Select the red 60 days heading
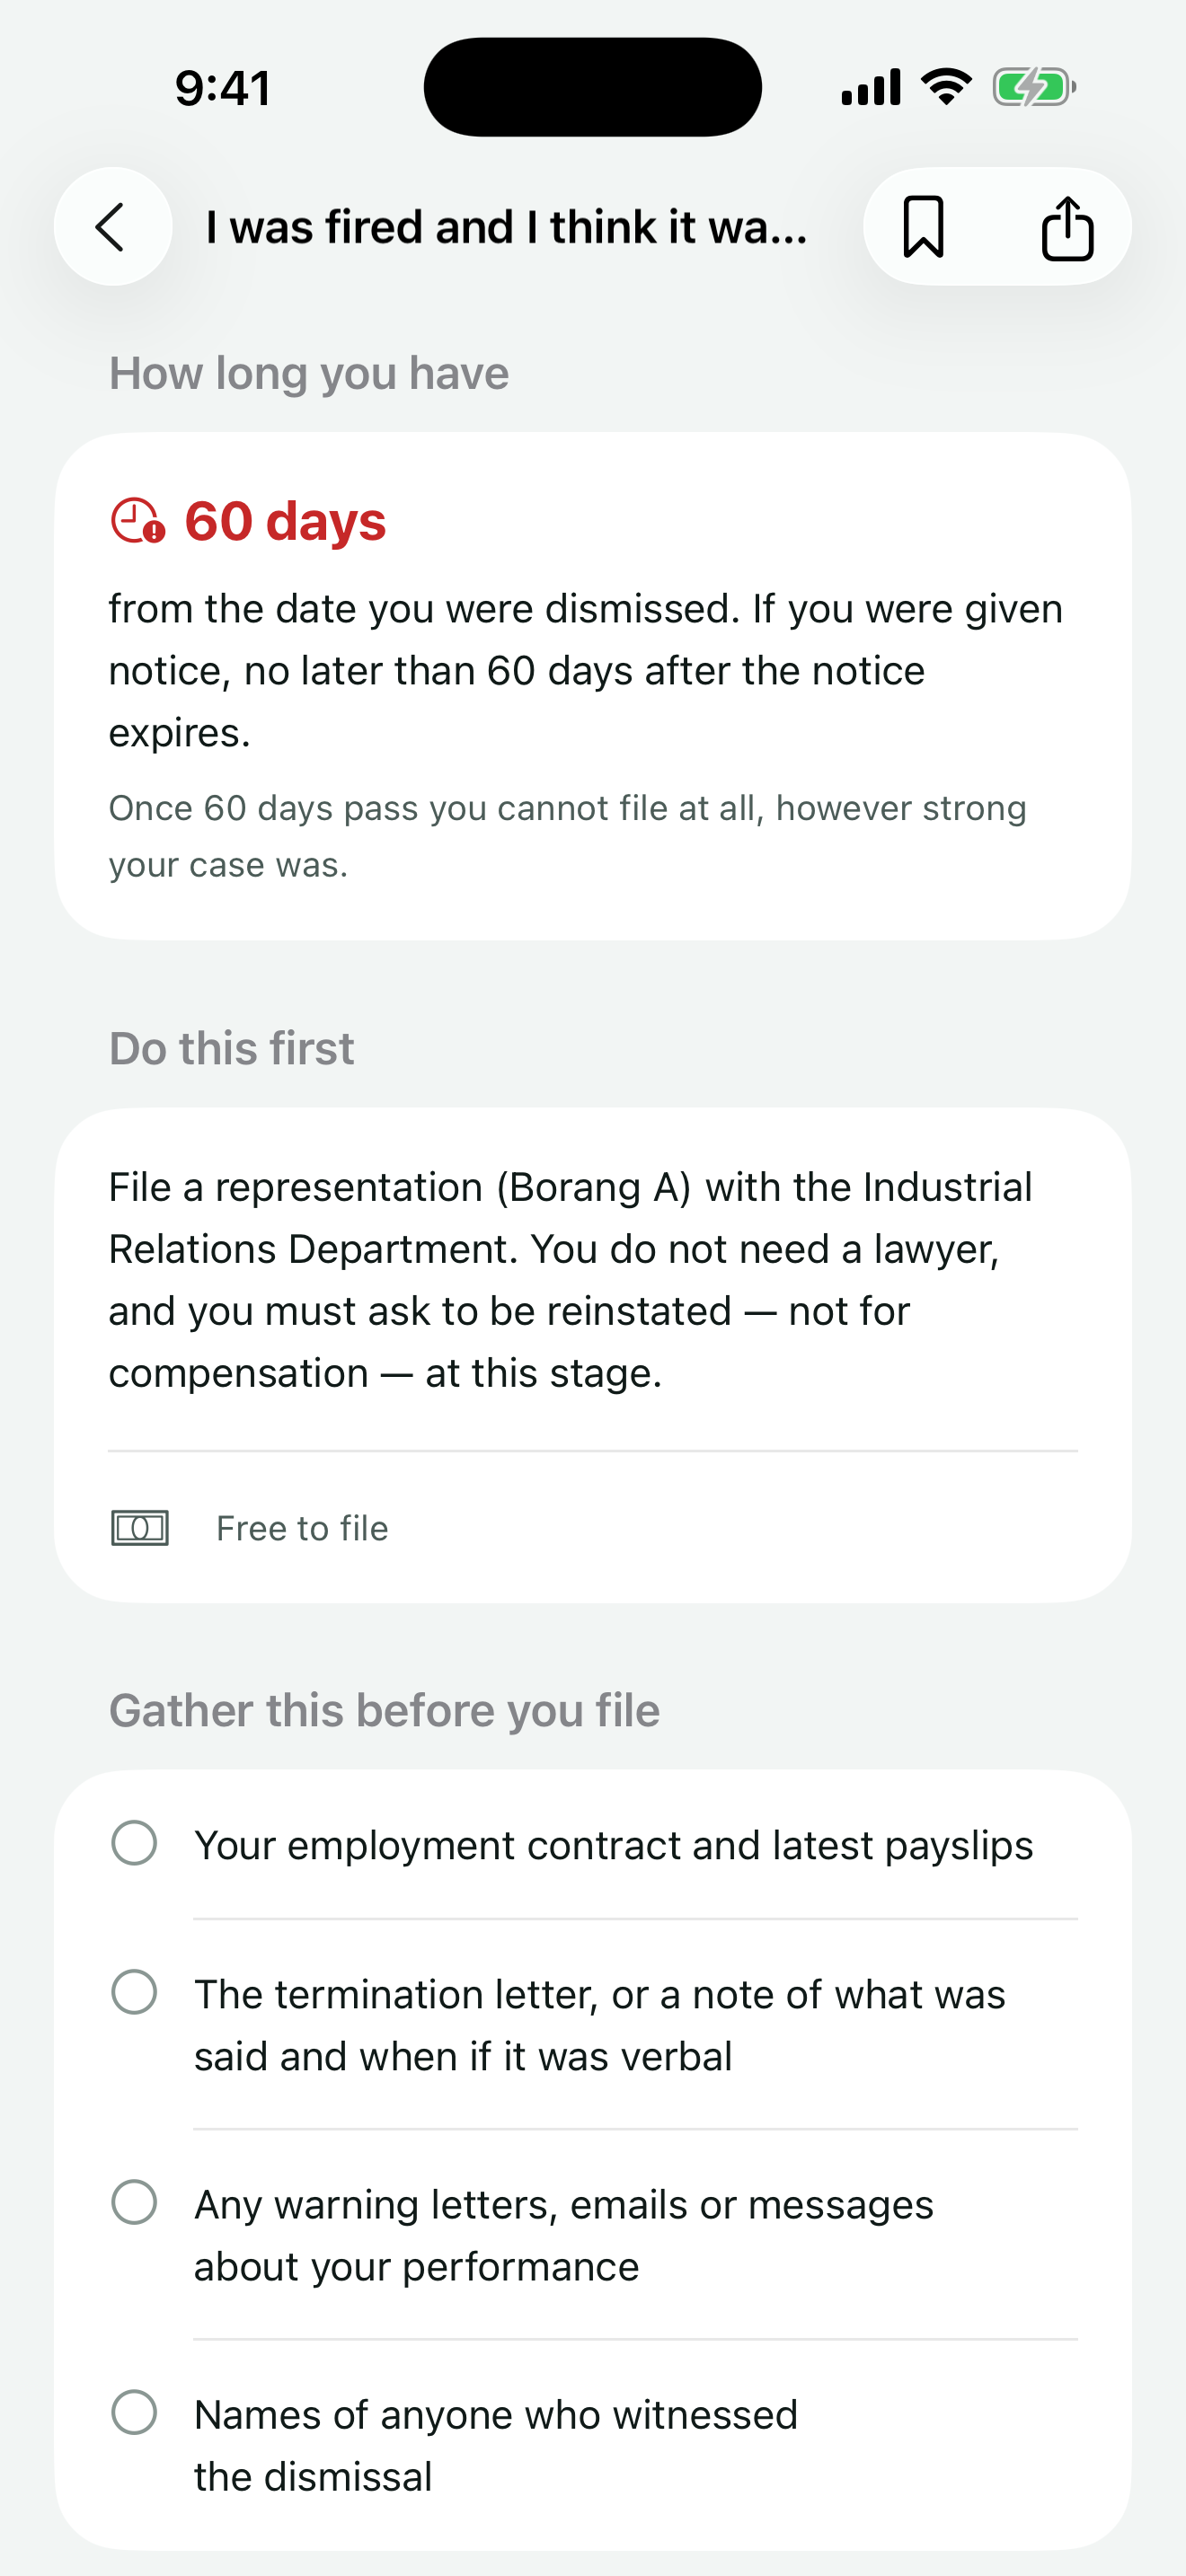 click(285, 521)
